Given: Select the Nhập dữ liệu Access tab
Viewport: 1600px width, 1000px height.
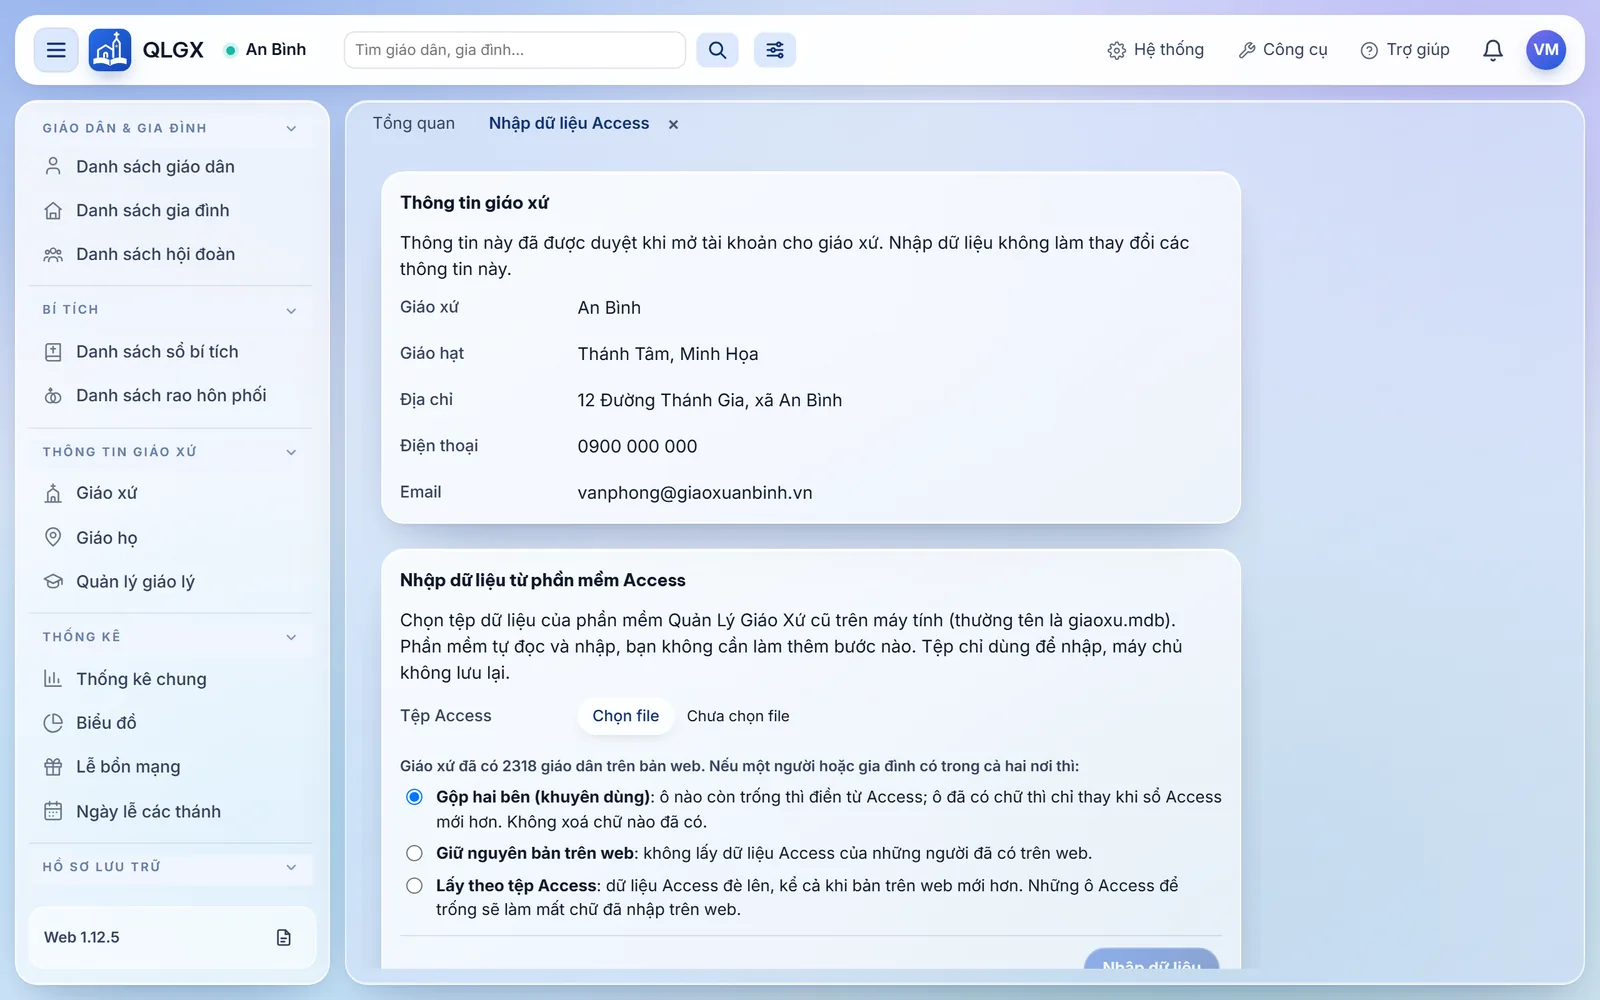Looking at the screenshot, I should (x=569, y=123).
